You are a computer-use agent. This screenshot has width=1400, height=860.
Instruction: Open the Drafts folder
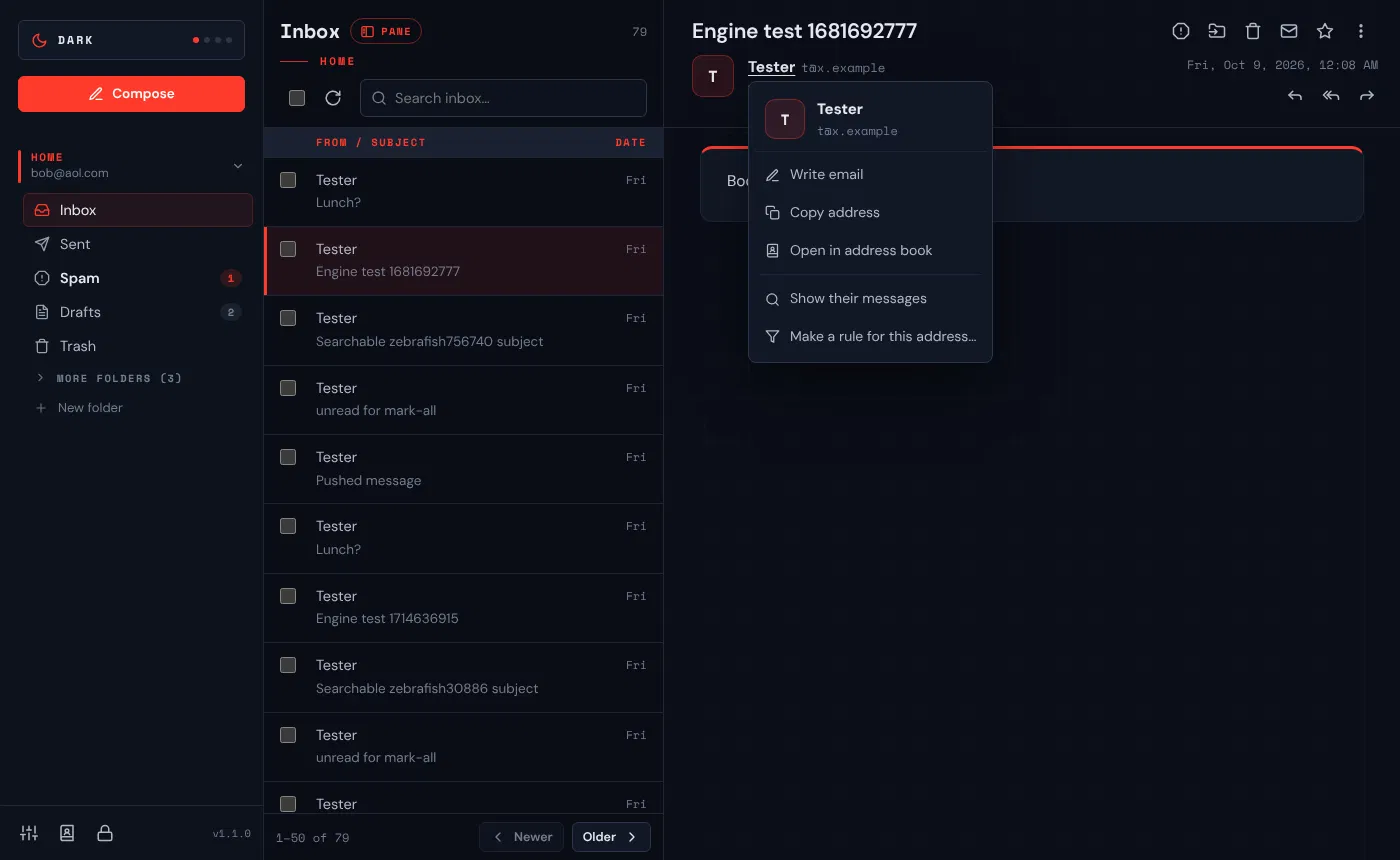pyautogui.click(x=138, y=312)
